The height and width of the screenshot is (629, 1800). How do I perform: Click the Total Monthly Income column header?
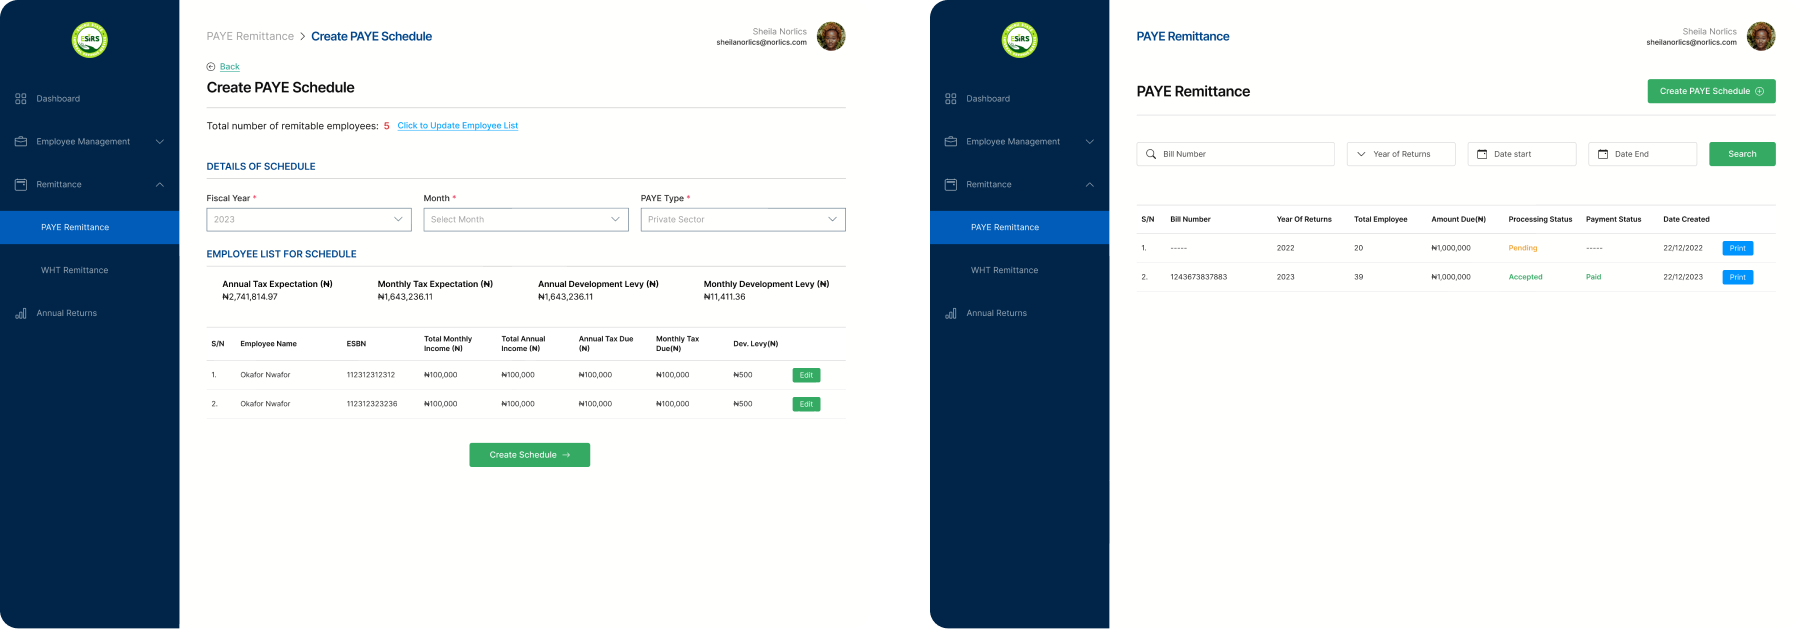point(448,344)
